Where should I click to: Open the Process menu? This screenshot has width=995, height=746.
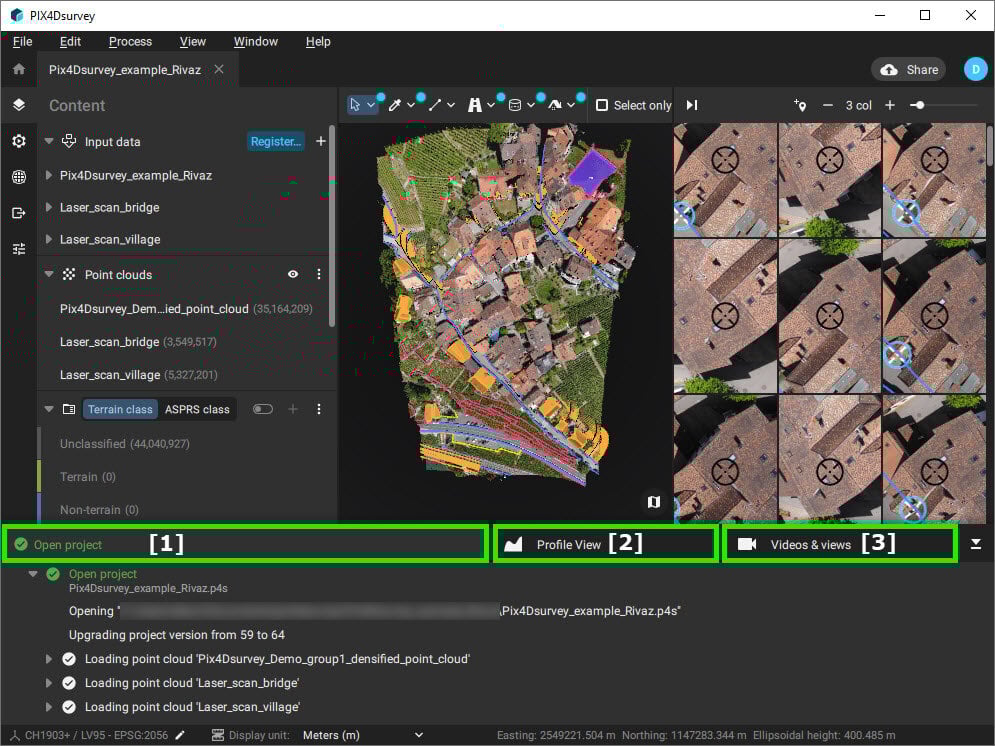coord(130,41)
